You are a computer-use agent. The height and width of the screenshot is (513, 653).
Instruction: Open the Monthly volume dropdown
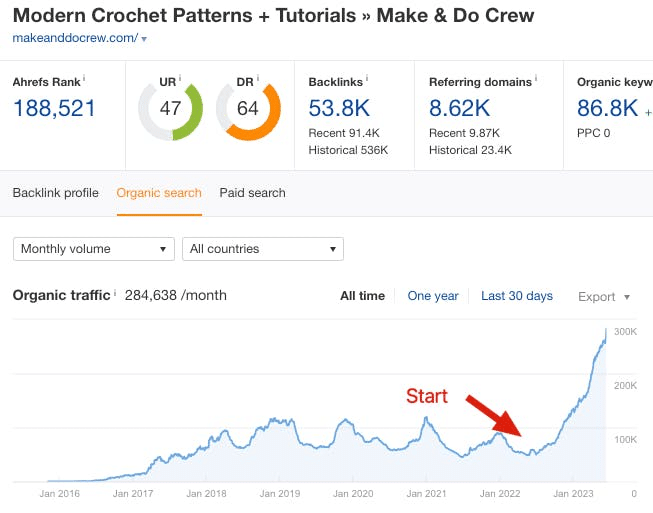click(x=94, y=249)
